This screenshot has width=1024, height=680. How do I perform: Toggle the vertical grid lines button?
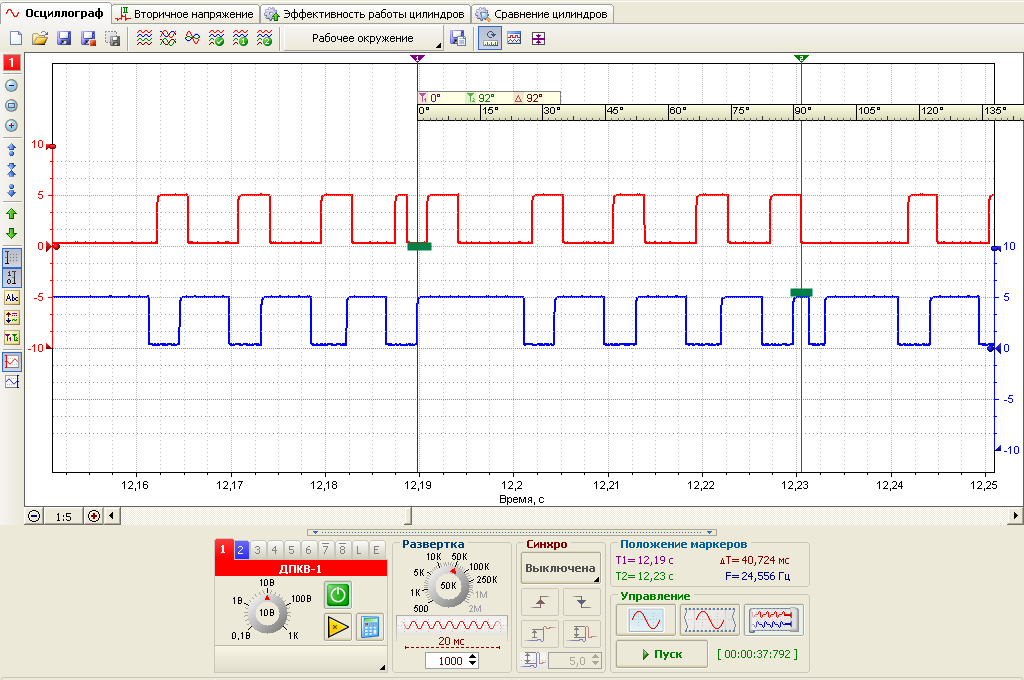pyautogui.click(x=12, y=258)
